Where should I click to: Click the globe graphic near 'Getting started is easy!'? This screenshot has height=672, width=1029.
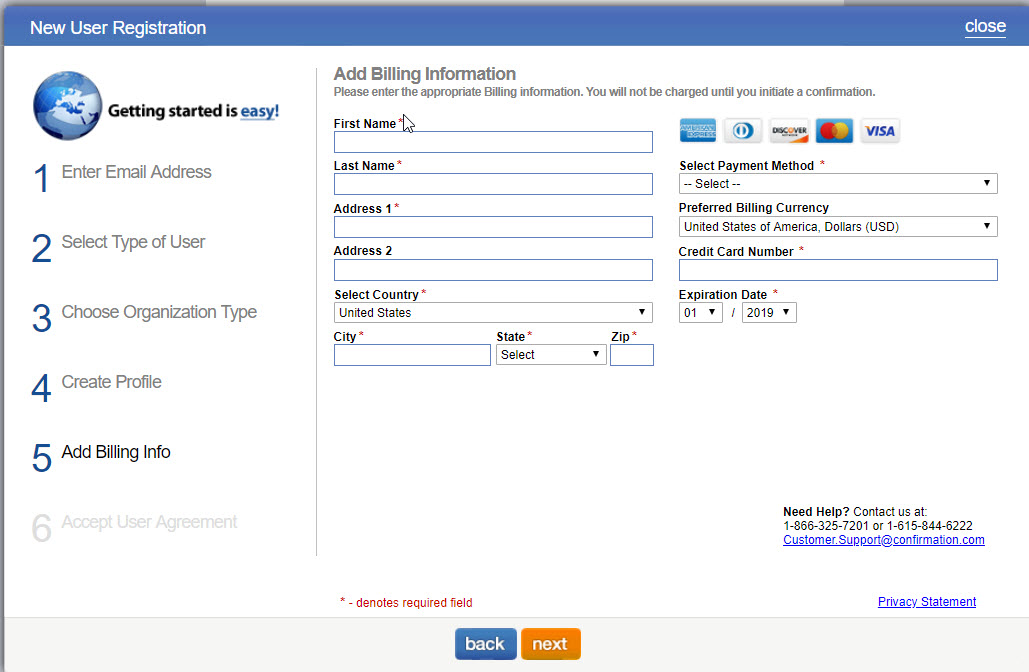(66, 104)
